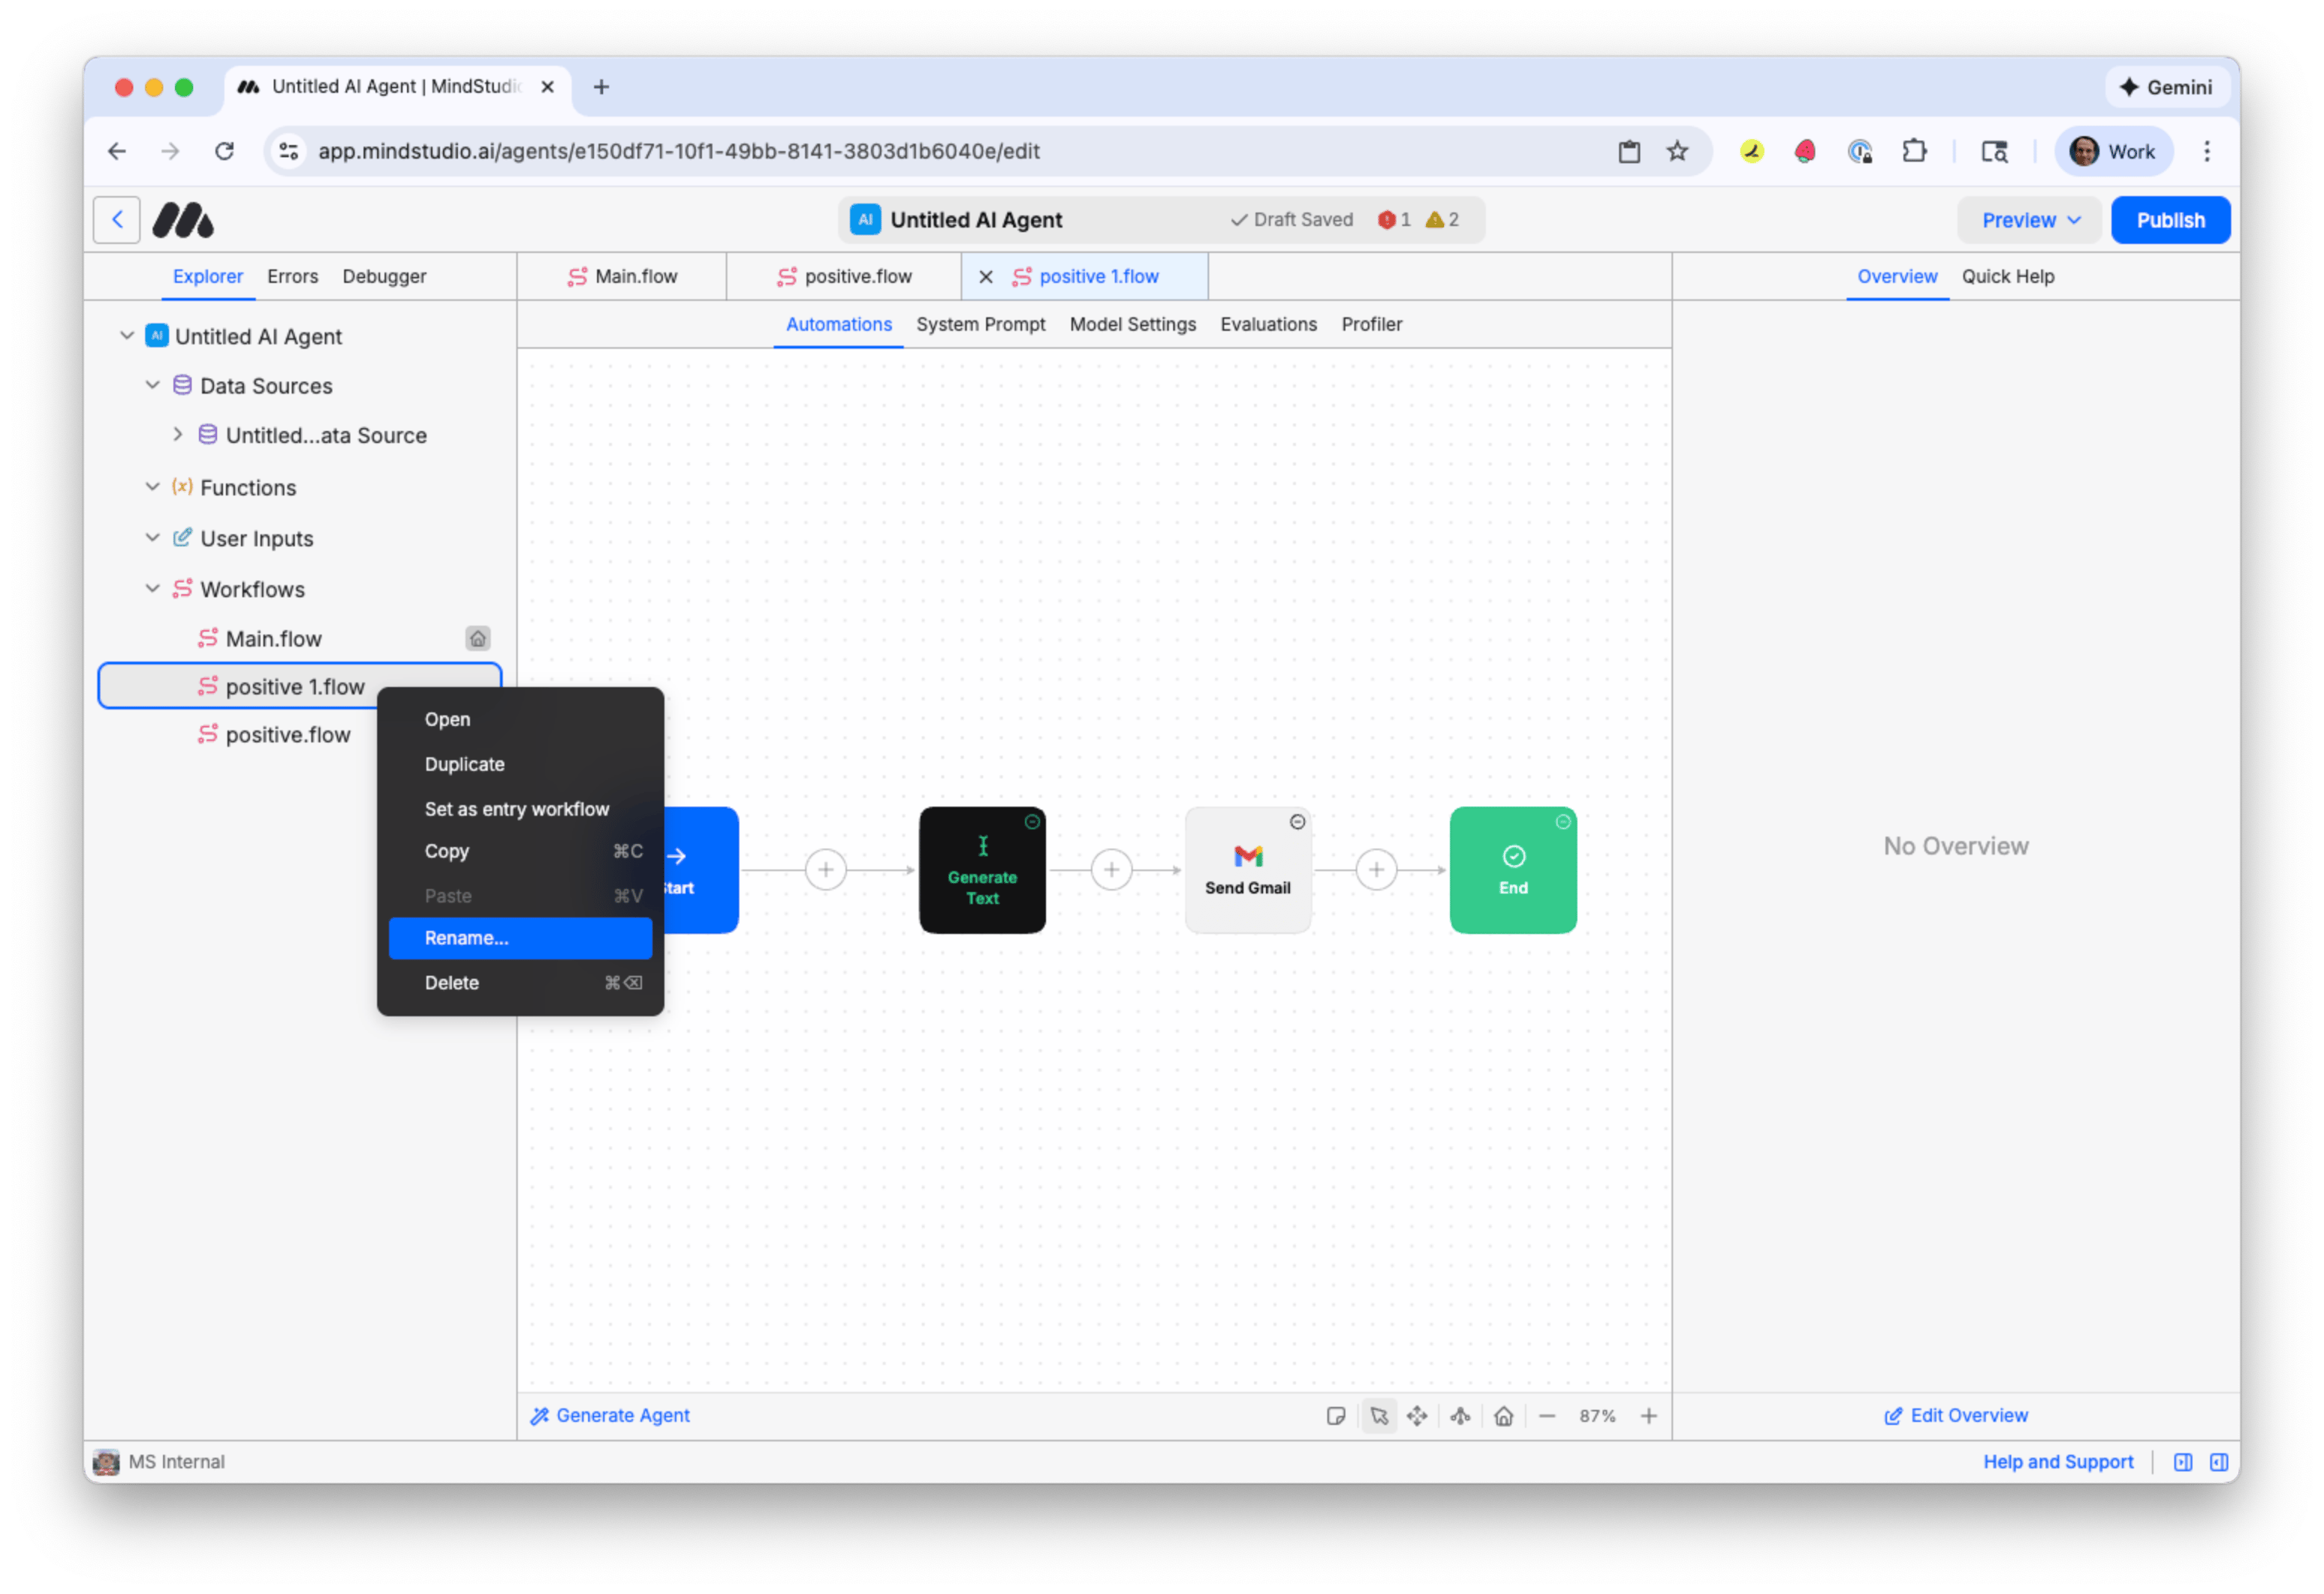
Task: Switch to the Model Settings tab
Action: click(x=1132, y=323)
